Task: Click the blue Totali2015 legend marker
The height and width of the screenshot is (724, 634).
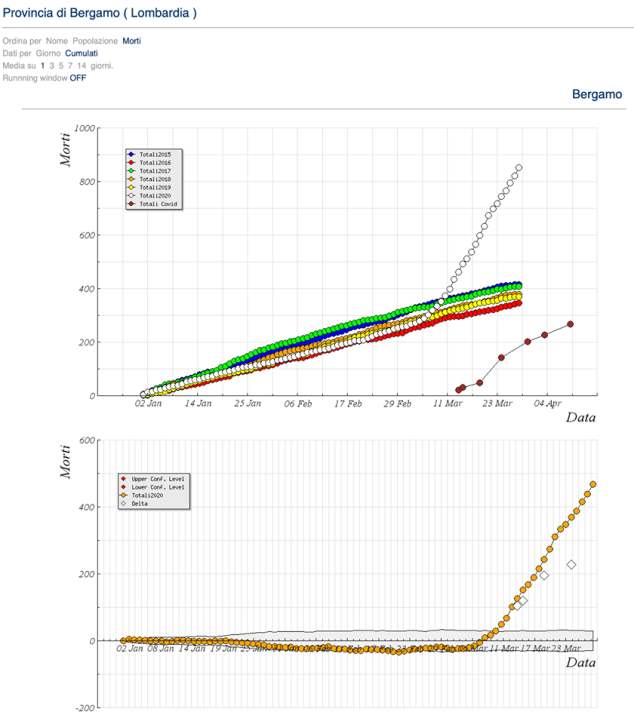Action: [x=131, y=154]
